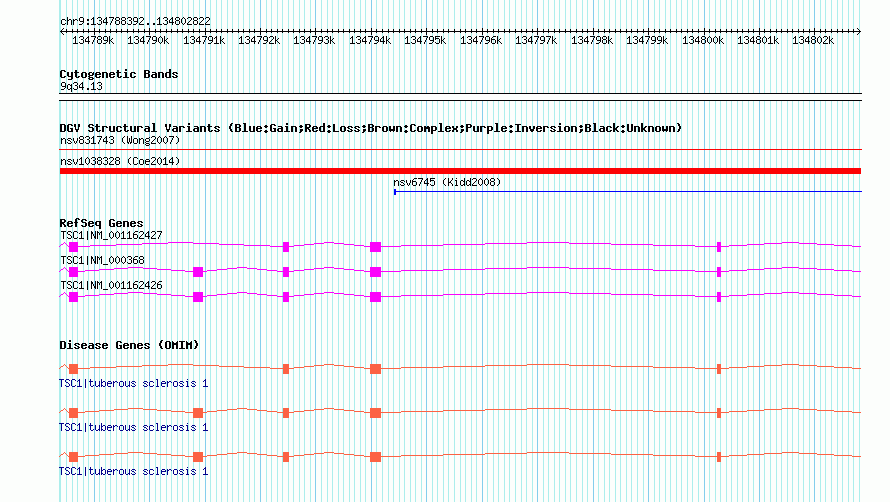Viewport: 890px width, 502px height.
Task: Click the 134790k ruler tick label
Action: click(x=148, y=40)
